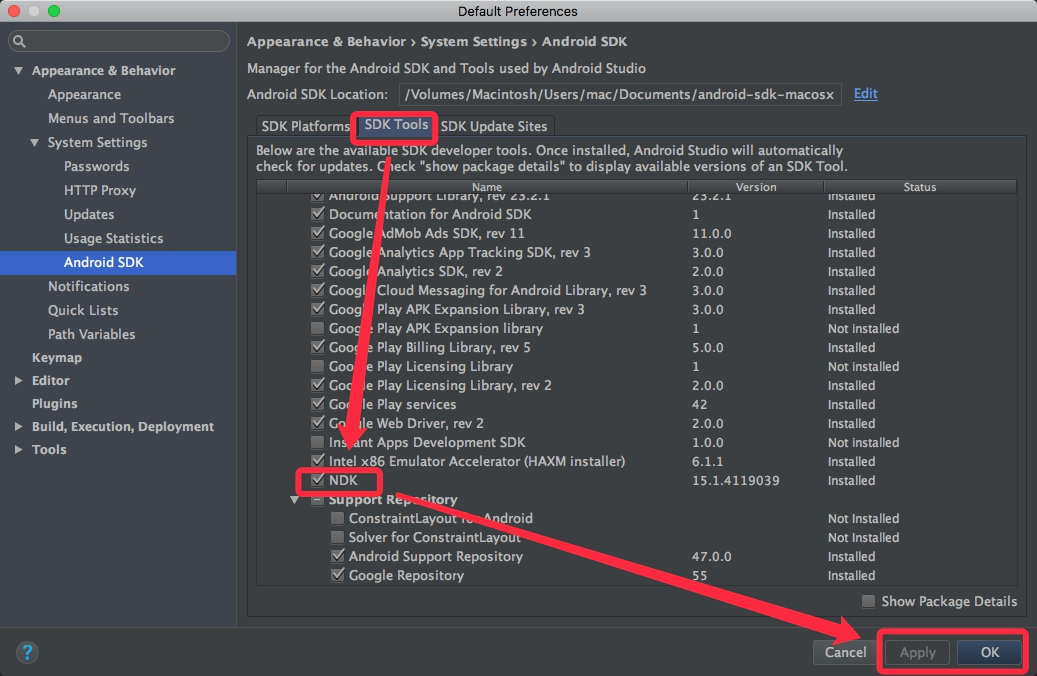Open the Appearance settings page
This screenshot has width=1037, height=676.
click(84, 95)
